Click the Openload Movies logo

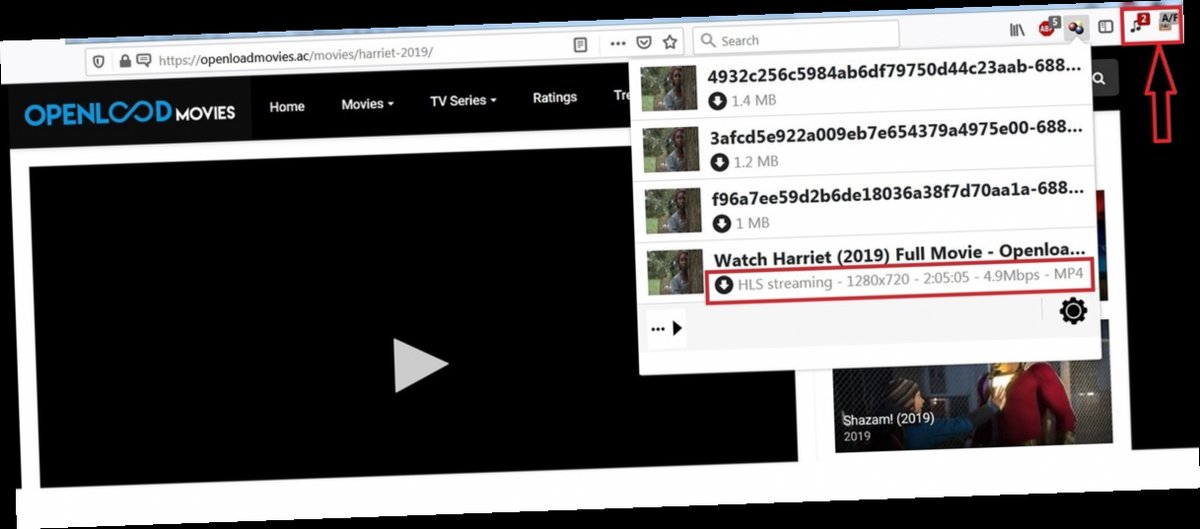pyautogui.click(x=130, y=113)
